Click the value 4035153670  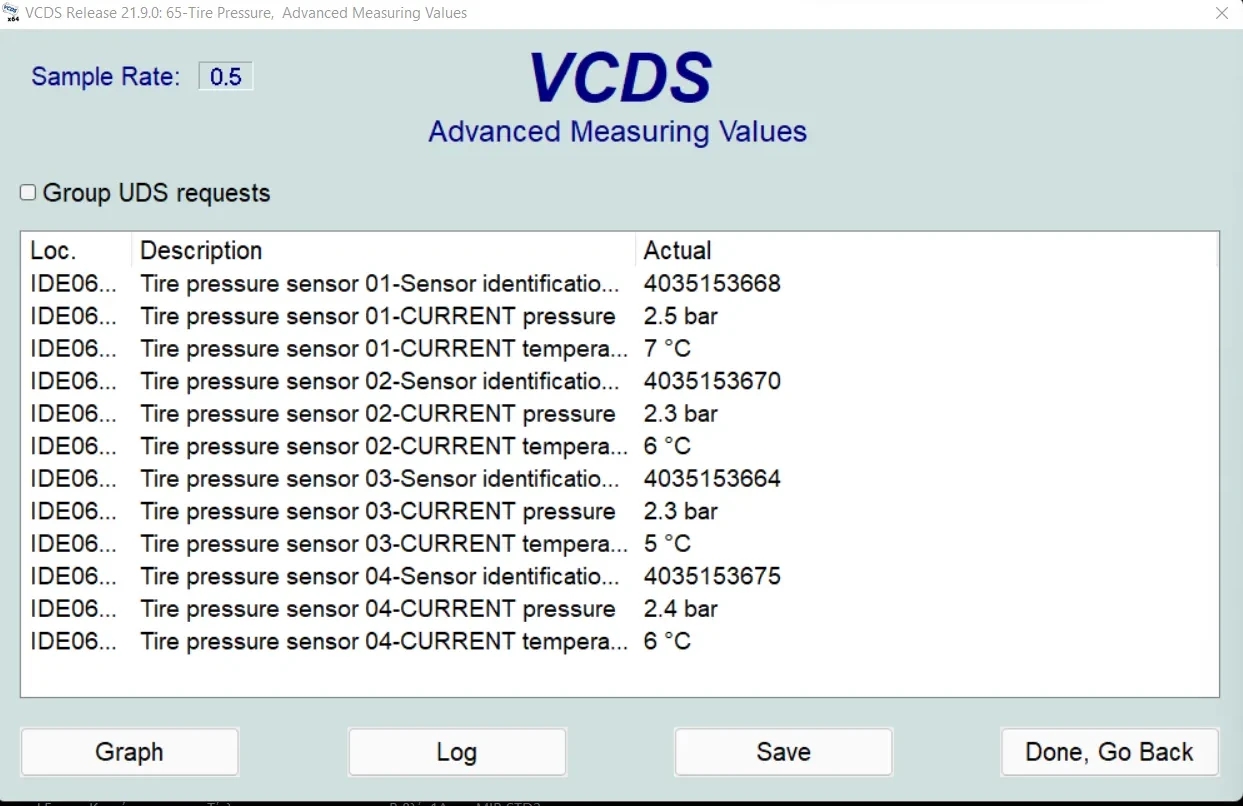pyautogui.click(x=712, y=381)
